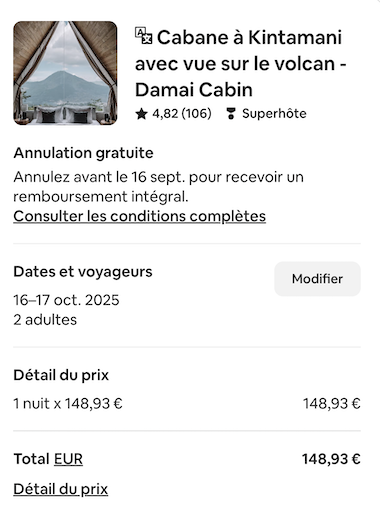
Task: Click the 4,82 (106) rating text
Action: [x=182, y=114]
